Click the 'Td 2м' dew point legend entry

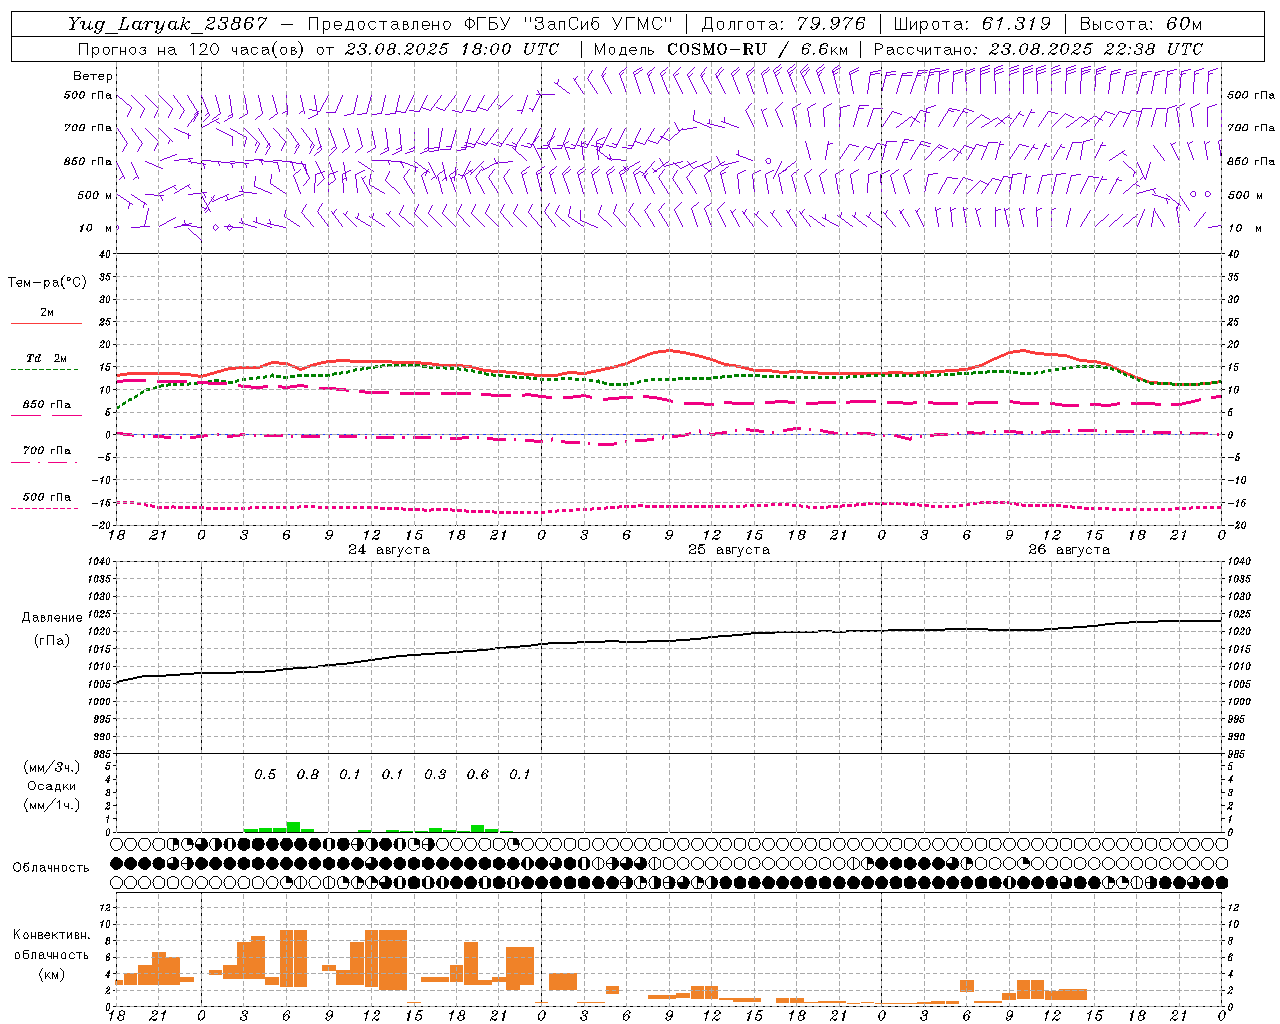46,358
